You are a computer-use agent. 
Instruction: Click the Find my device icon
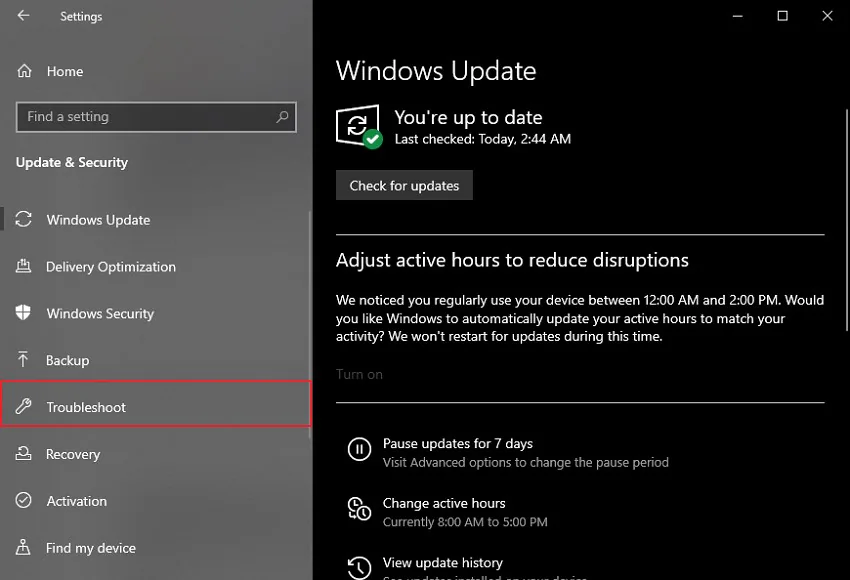coord(23,547)
